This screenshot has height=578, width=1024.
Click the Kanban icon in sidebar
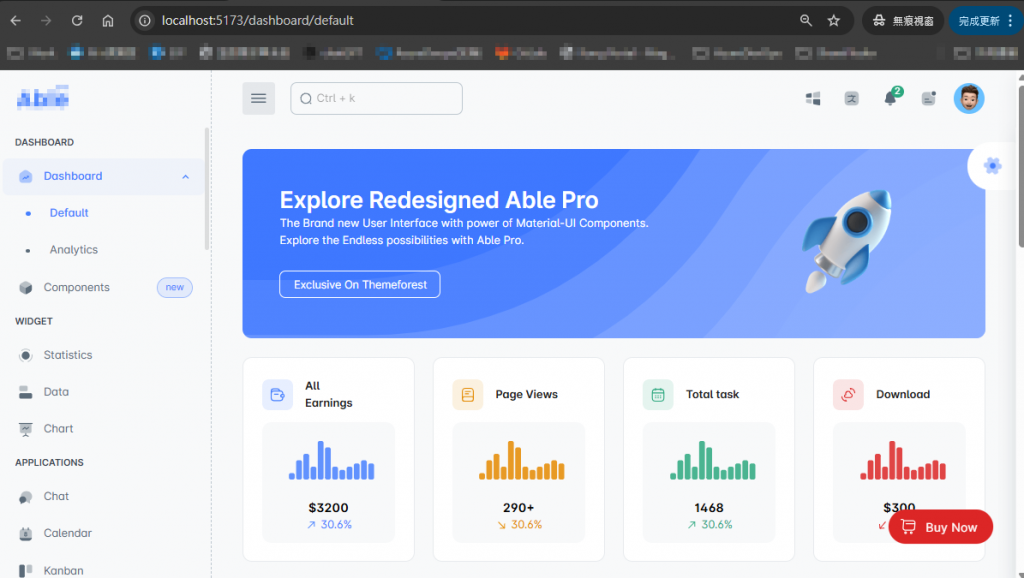click(25, 570)
